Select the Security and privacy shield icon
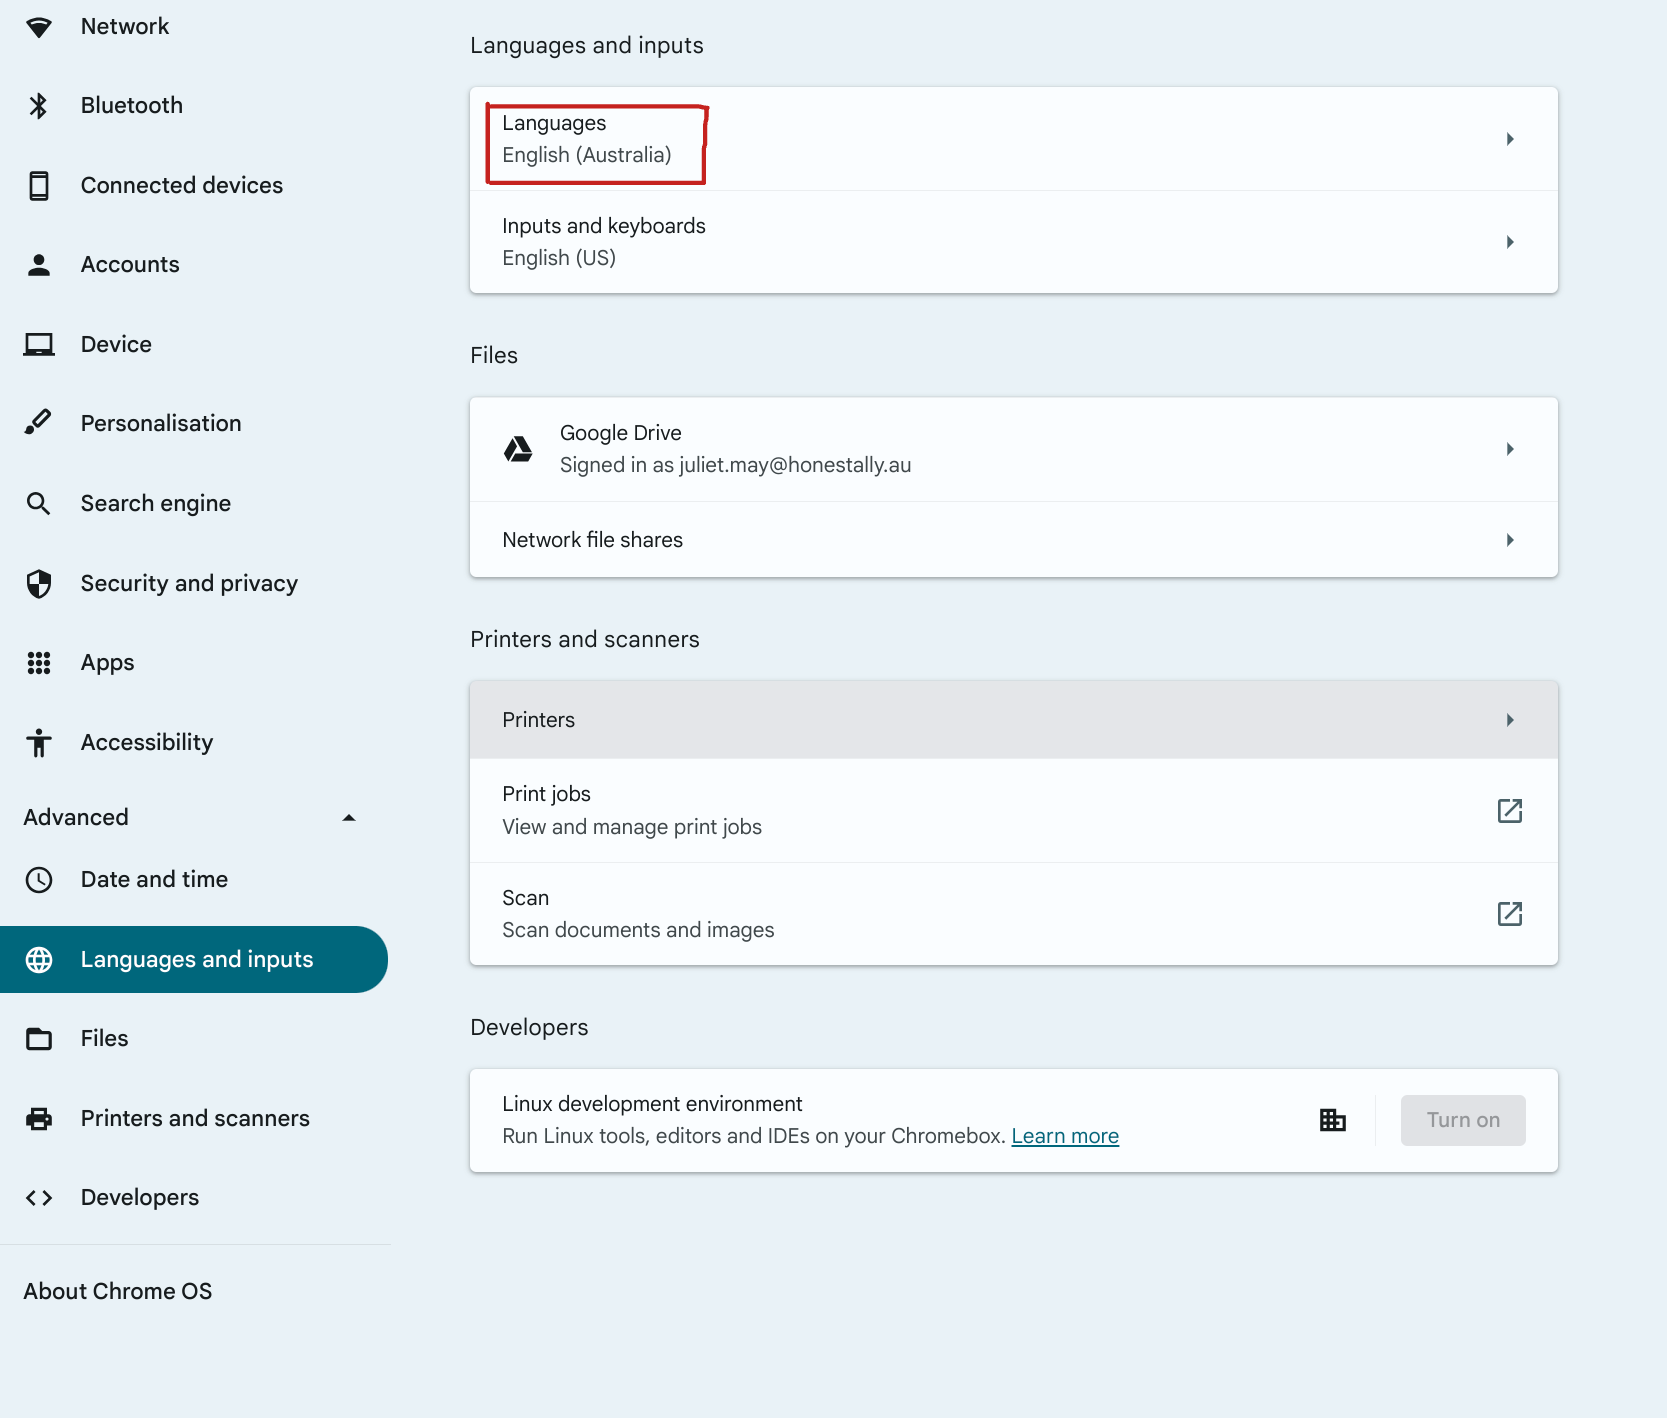 point(39,584)
